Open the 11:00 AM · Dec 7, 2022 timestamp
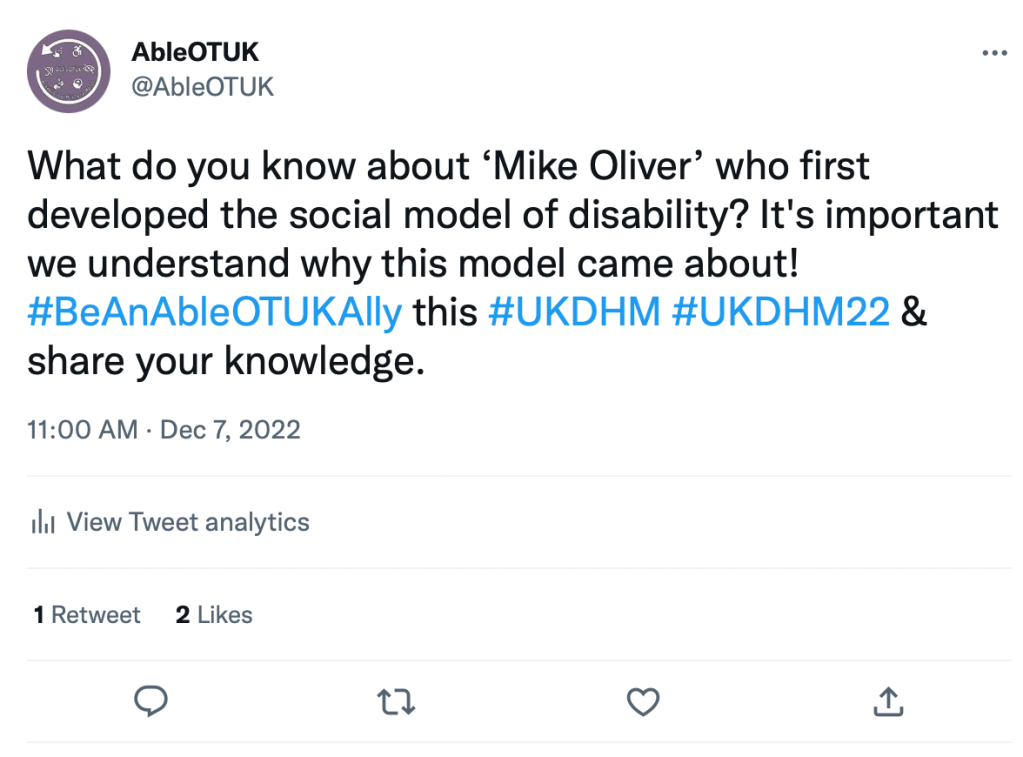The image size is (1023, 757). click(x=164, y=429)
